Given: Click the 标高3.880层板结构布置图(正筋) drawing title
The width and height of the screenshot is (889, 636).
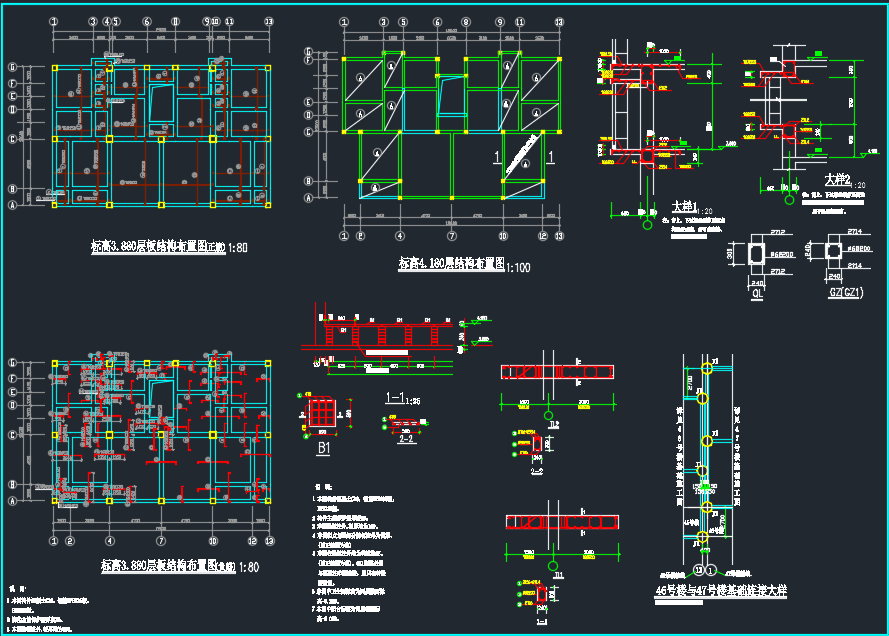Looking at the screenshot, I should (170, 247).
